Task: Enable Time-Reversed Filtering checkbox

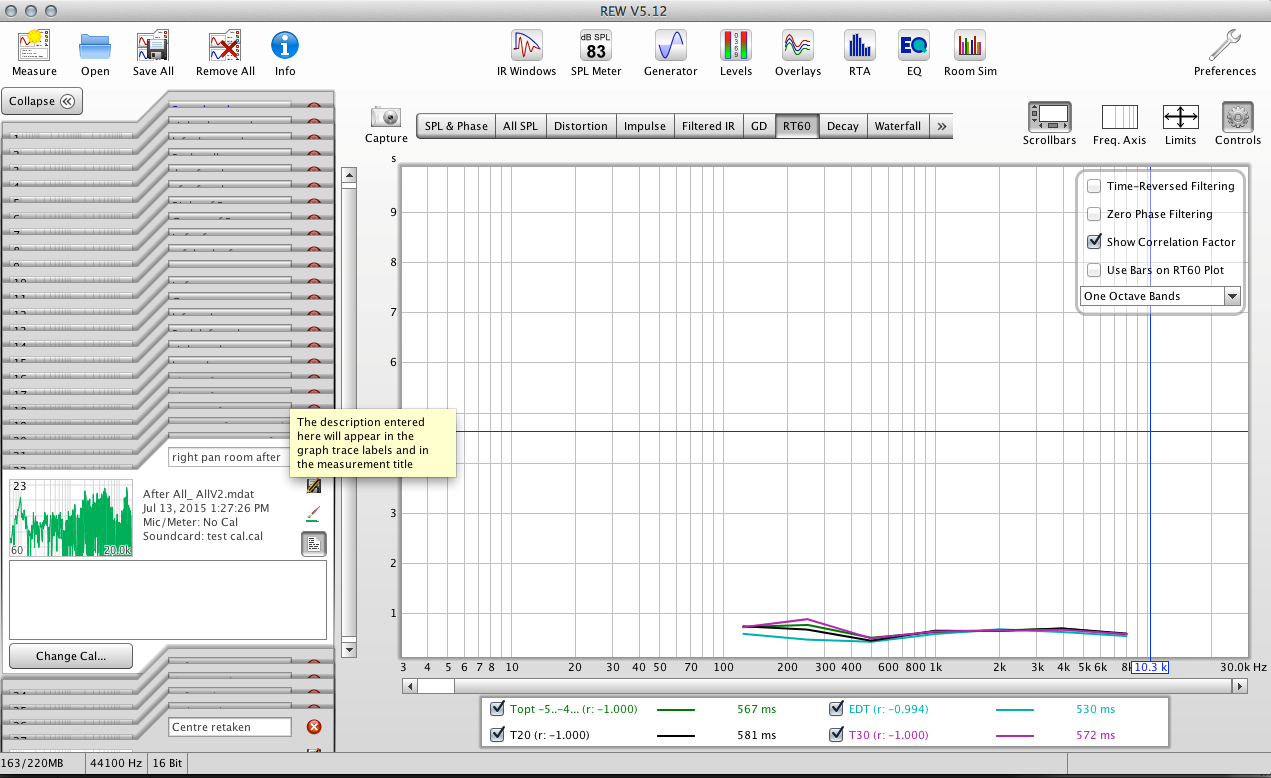Action: [x=1094, y=186]
